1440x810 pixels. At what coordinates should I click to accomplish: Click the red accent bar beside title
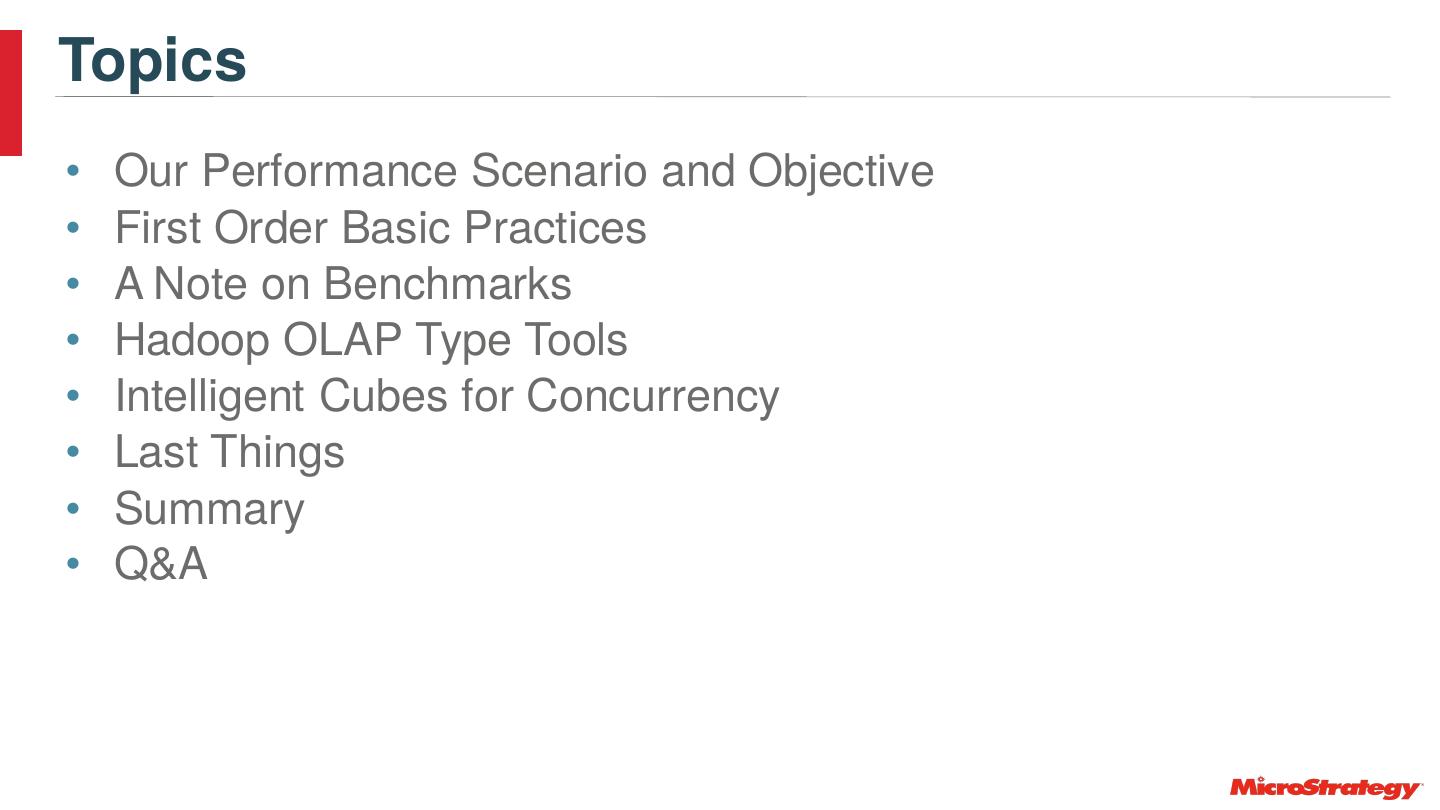coord(10,92)
